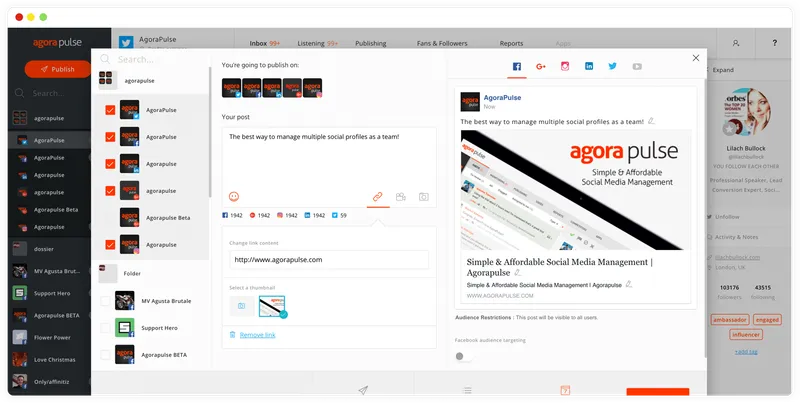Image resolution: width=800 pixels, height=403 pixels.
Task: Open the Inbox tab
Action: point(265,43)
